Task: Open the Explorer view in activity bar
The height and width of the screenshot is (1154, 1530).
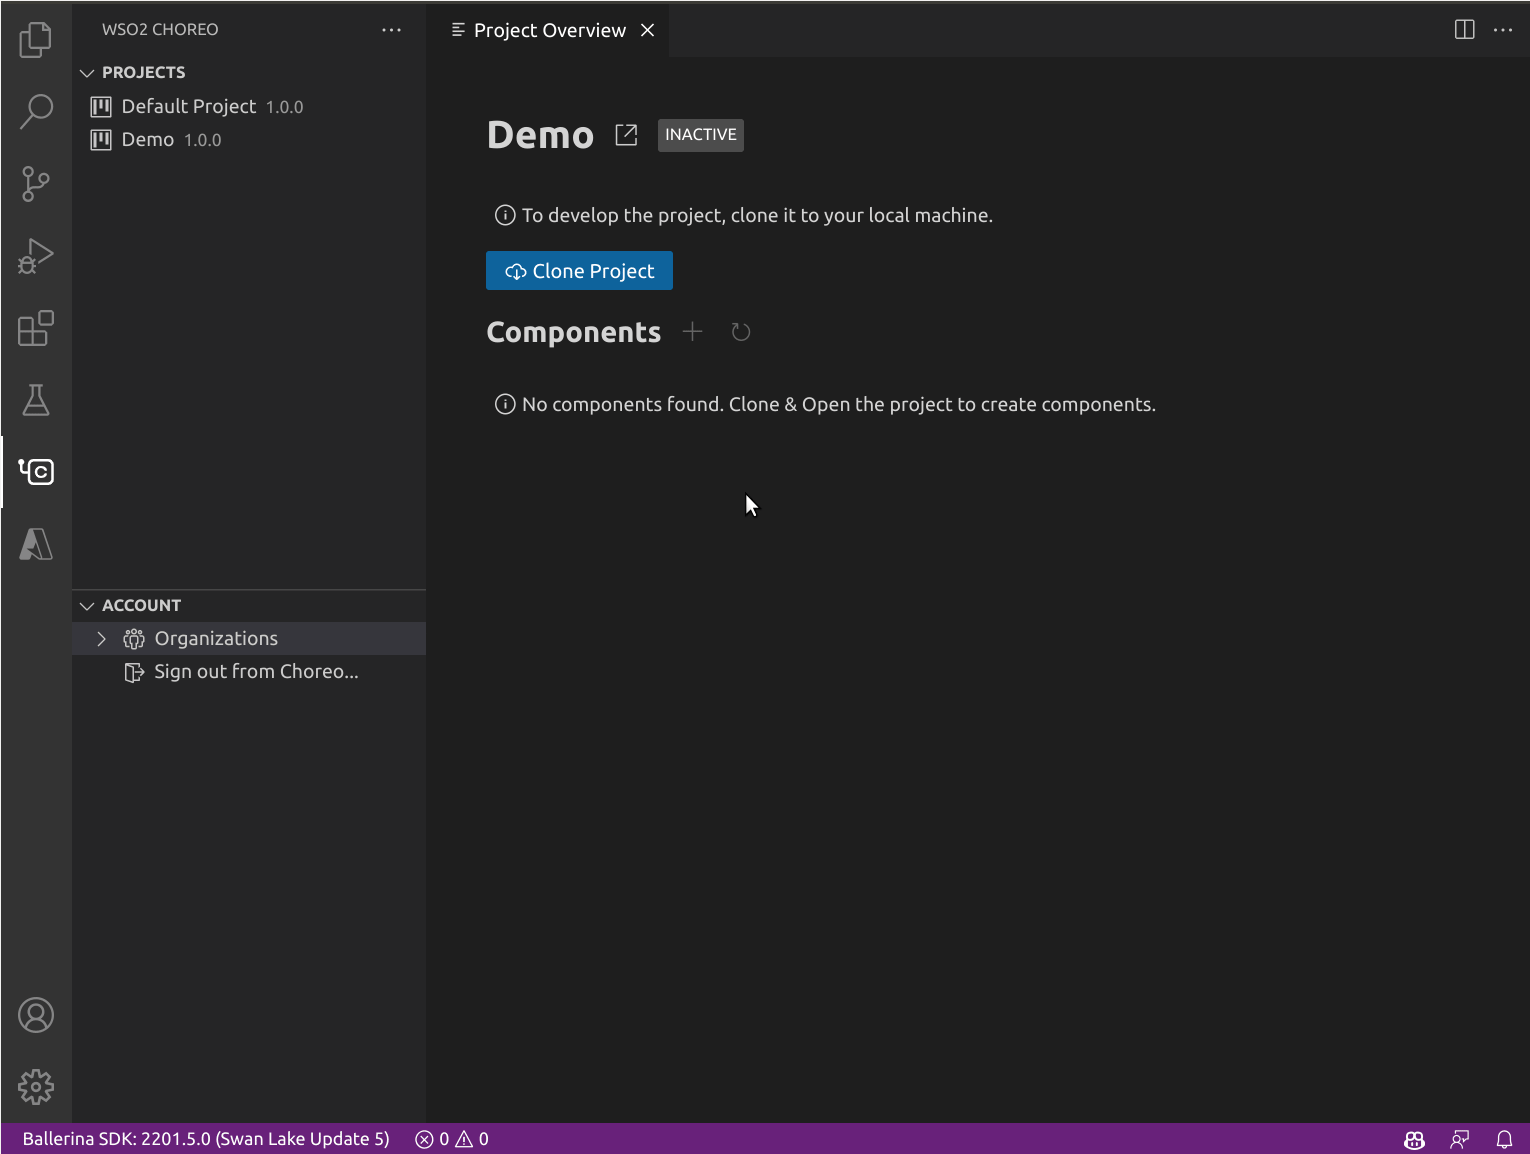Action: (x=36, y=40)
